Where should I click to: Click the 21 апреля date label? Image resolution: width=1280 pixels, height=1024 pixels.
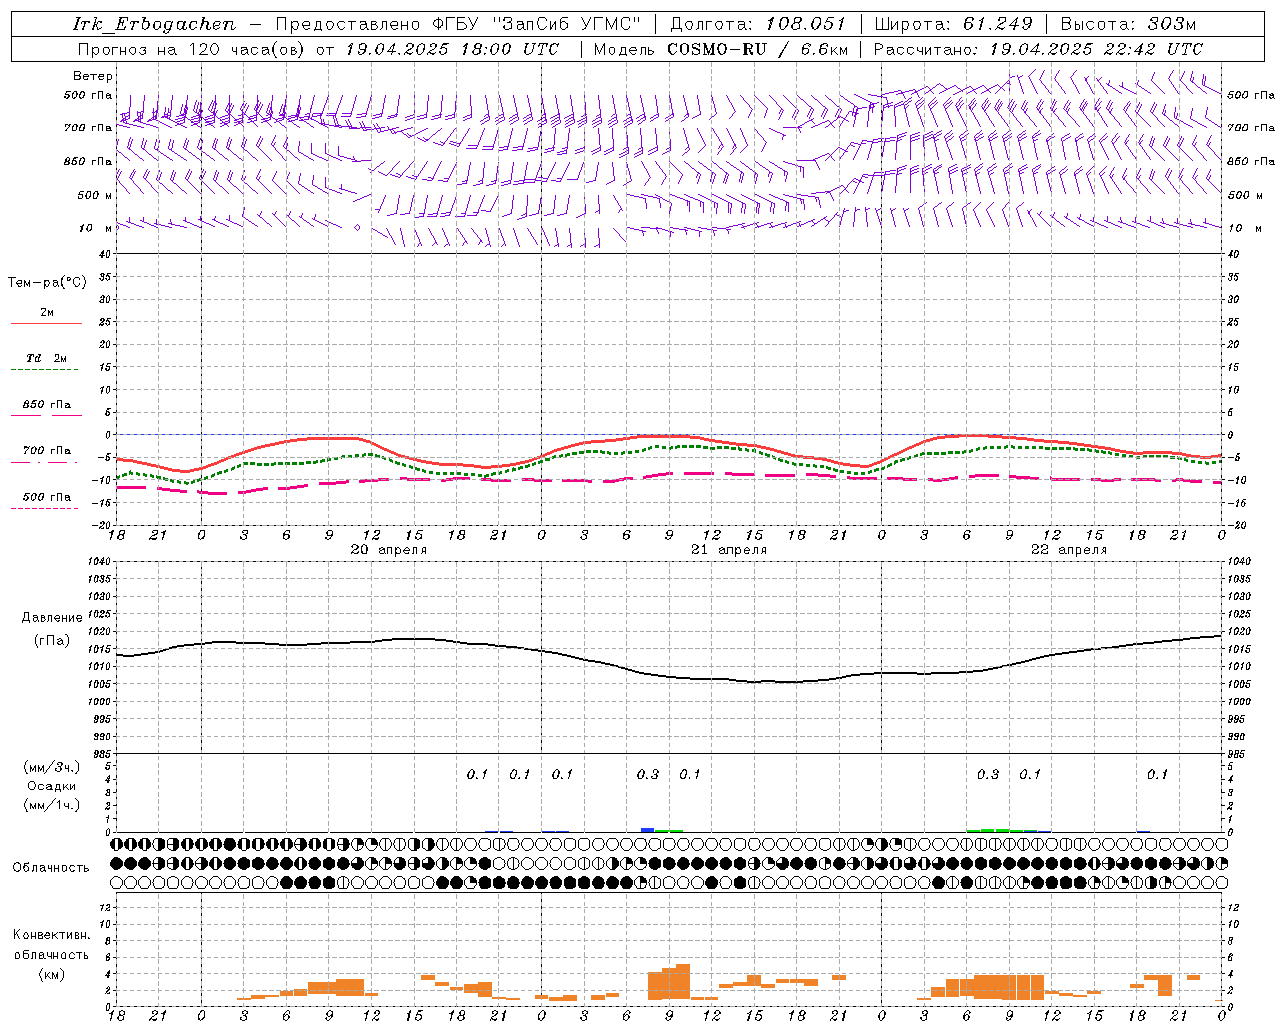(x=729, y=550)
